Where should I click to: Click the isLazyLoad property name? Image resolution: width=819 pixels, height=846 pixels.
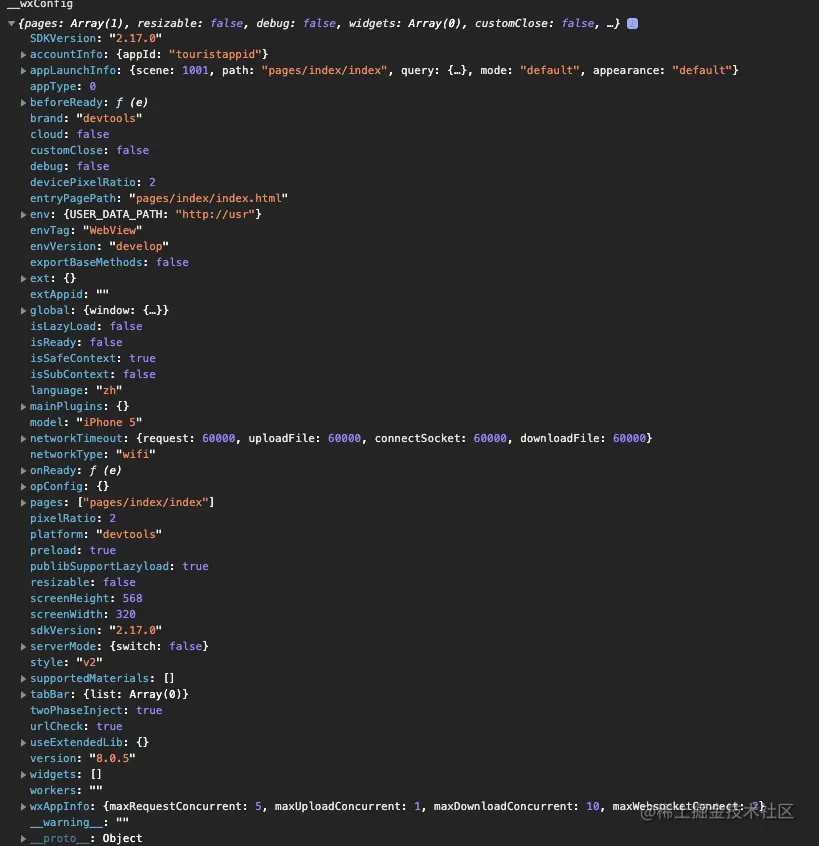tap(63, 326)
